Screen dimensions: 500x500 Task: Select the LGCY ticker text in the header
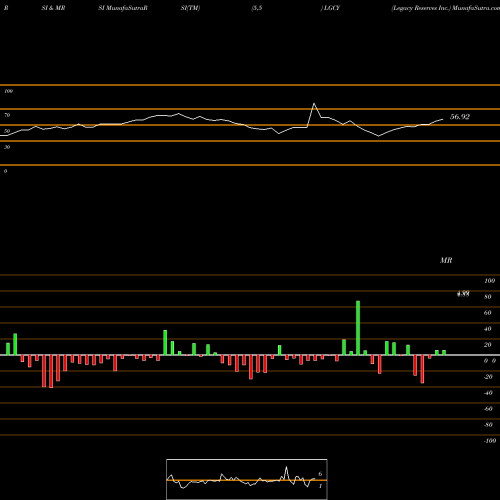(x=332, y=8)
